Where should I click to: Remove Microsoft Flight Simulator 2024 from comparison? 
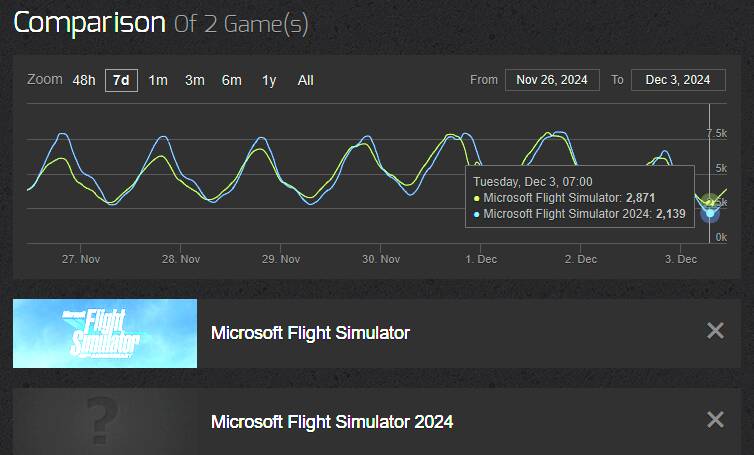pos(715,420)
